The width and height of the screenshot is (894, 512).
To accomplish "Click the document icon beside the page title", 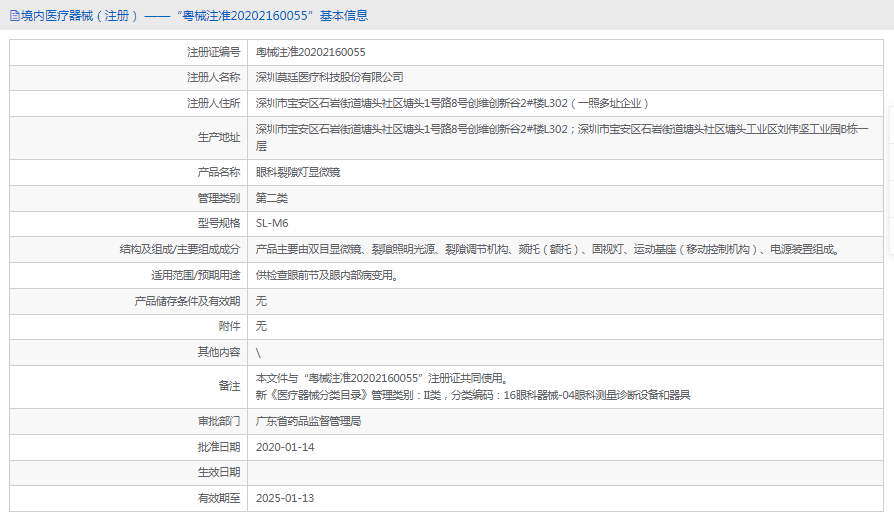I will [x=14, y=16].
